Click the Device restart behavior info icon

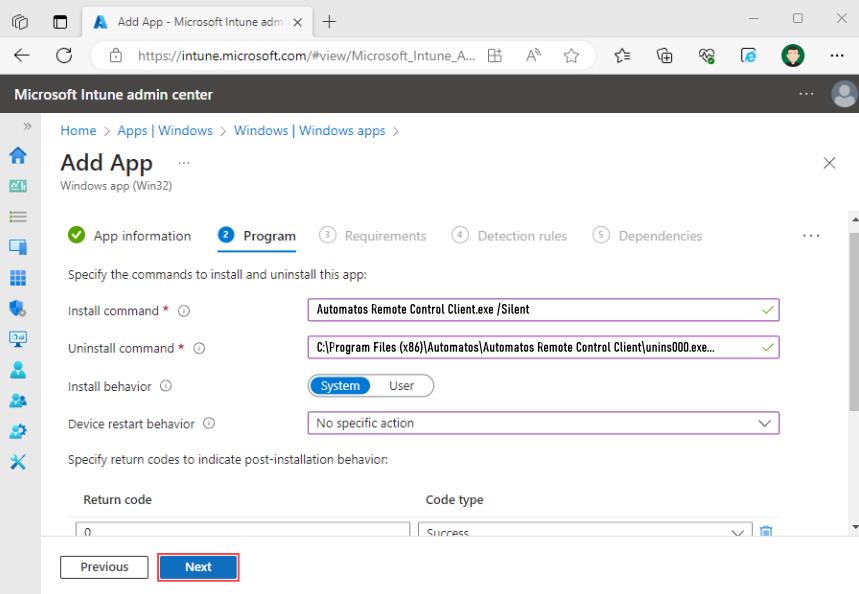pos(209,424)
